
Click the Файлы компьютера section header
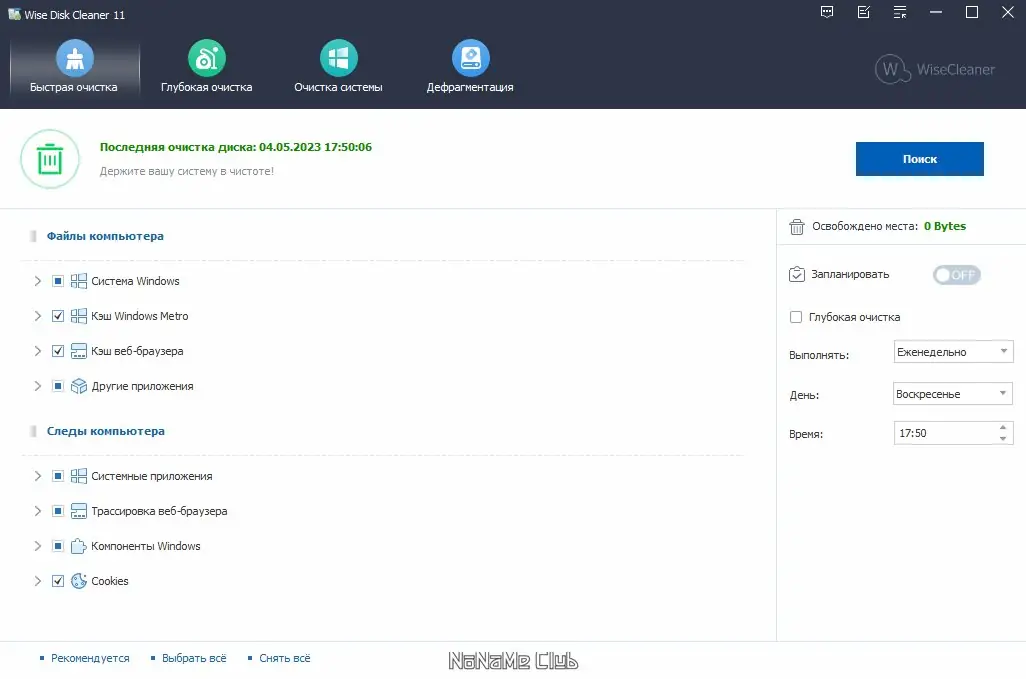point(105,236)
